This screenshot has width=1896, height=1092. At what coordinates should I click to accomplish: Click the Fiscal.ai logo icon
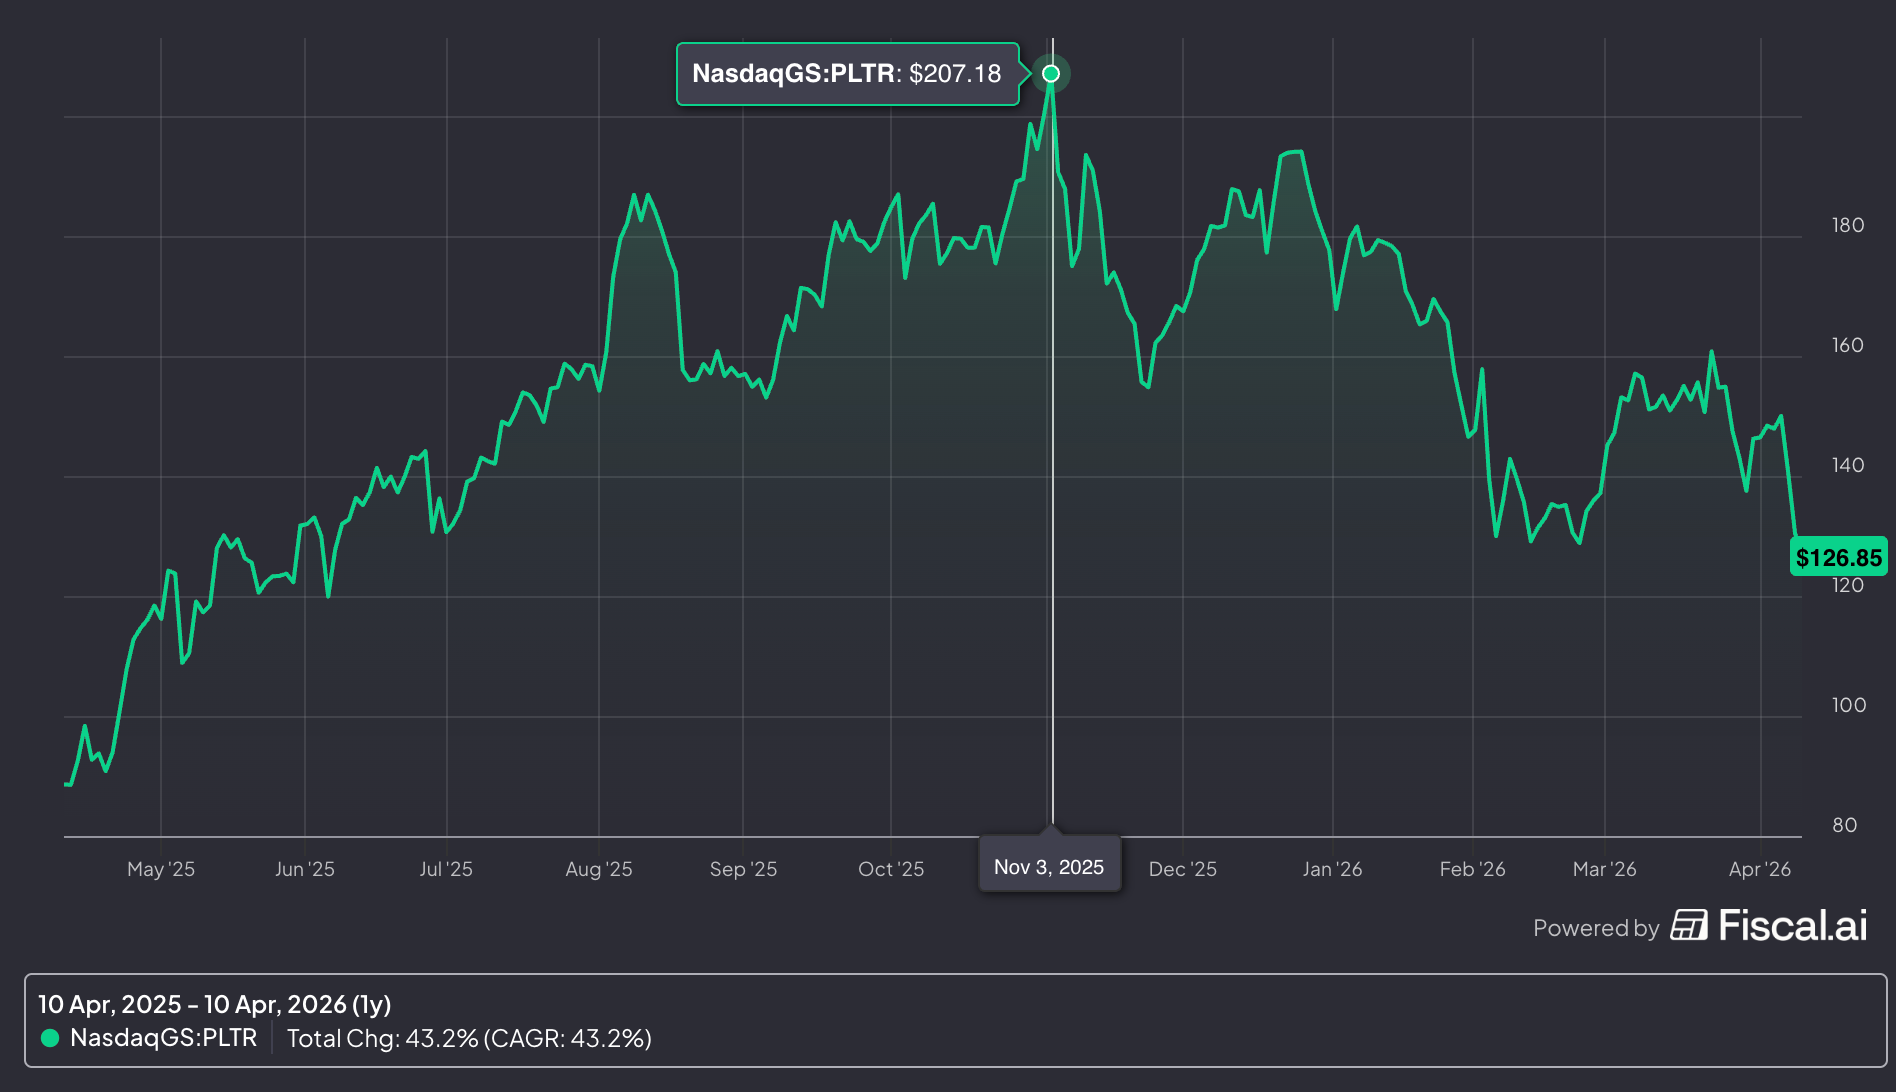point(1689,926)
